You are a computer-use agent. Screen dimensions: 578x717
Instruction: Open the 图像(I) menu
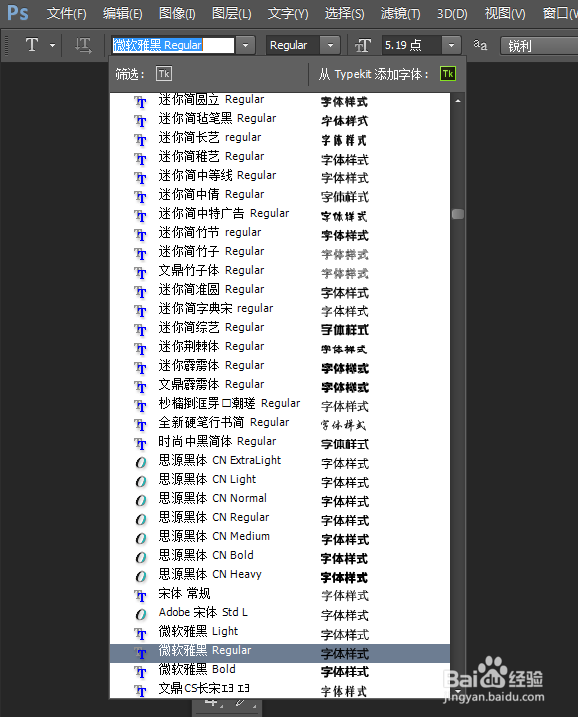177,13
